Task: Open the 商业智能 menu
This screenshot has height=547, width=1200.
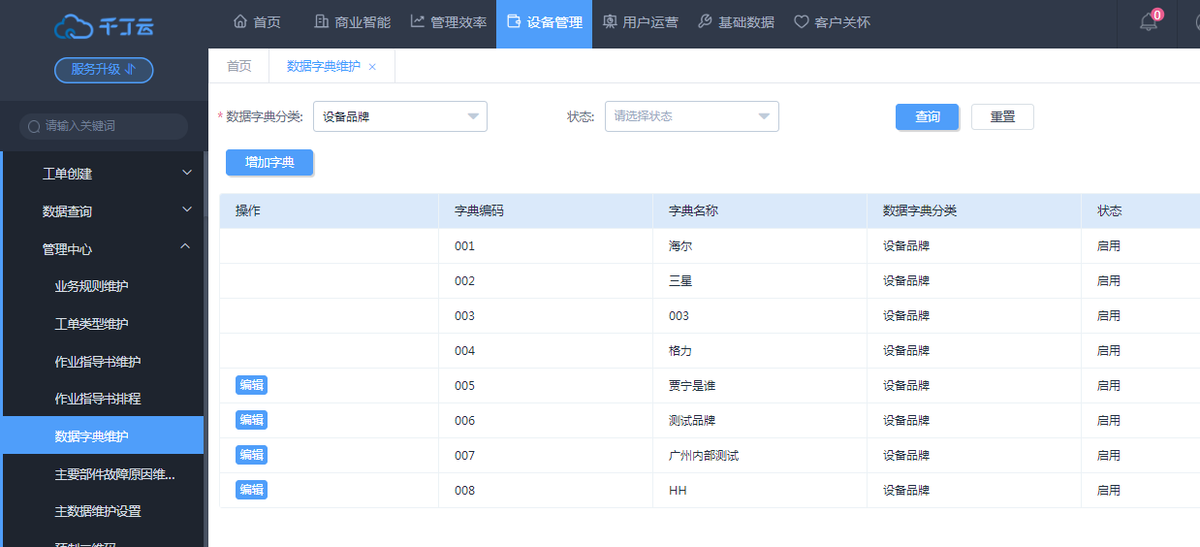Action: (x=352, y=22)
